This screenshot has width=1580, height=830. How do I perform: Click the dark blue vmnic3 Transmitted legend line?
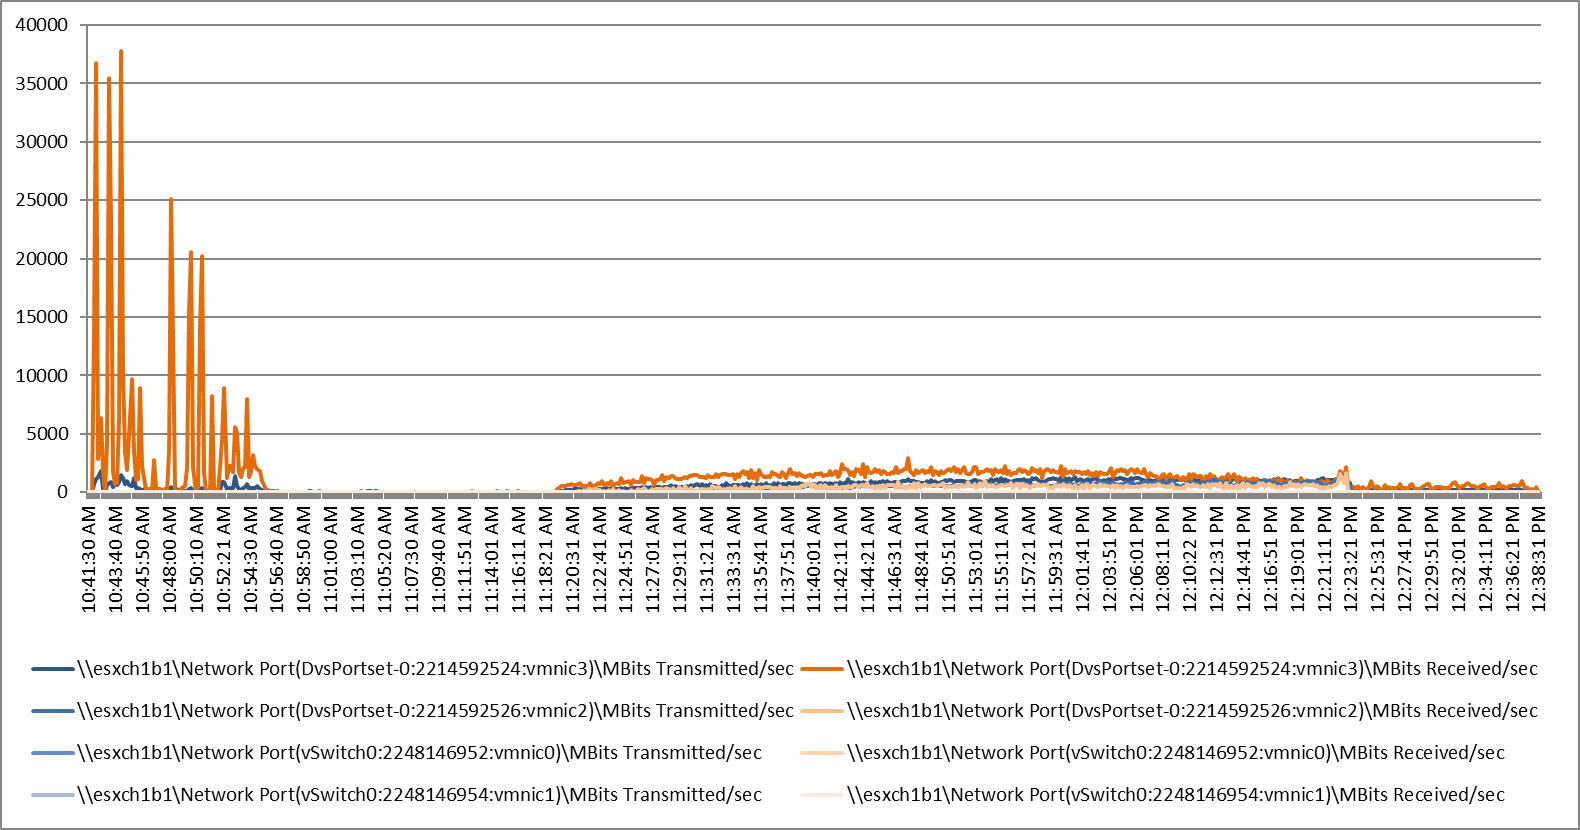(x=53, y=669)
